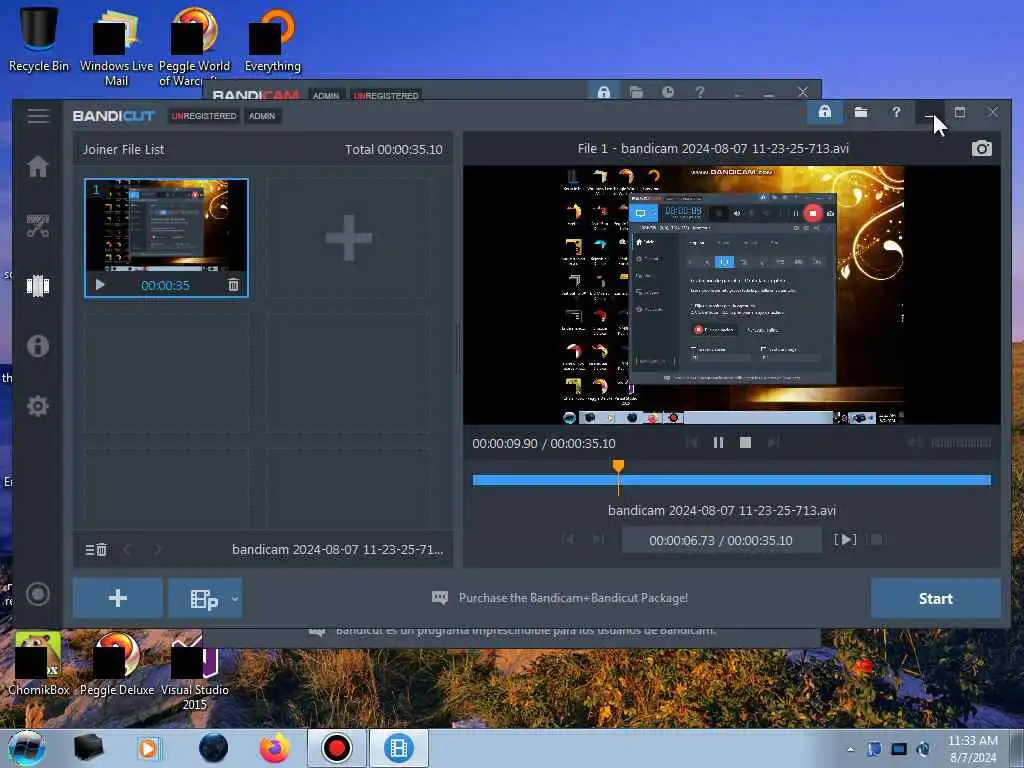Click the taskbar clock 11:33 AM
The width and height of the screenshot is (1024, 768).
pyautogui.click(x=972, y=749)
